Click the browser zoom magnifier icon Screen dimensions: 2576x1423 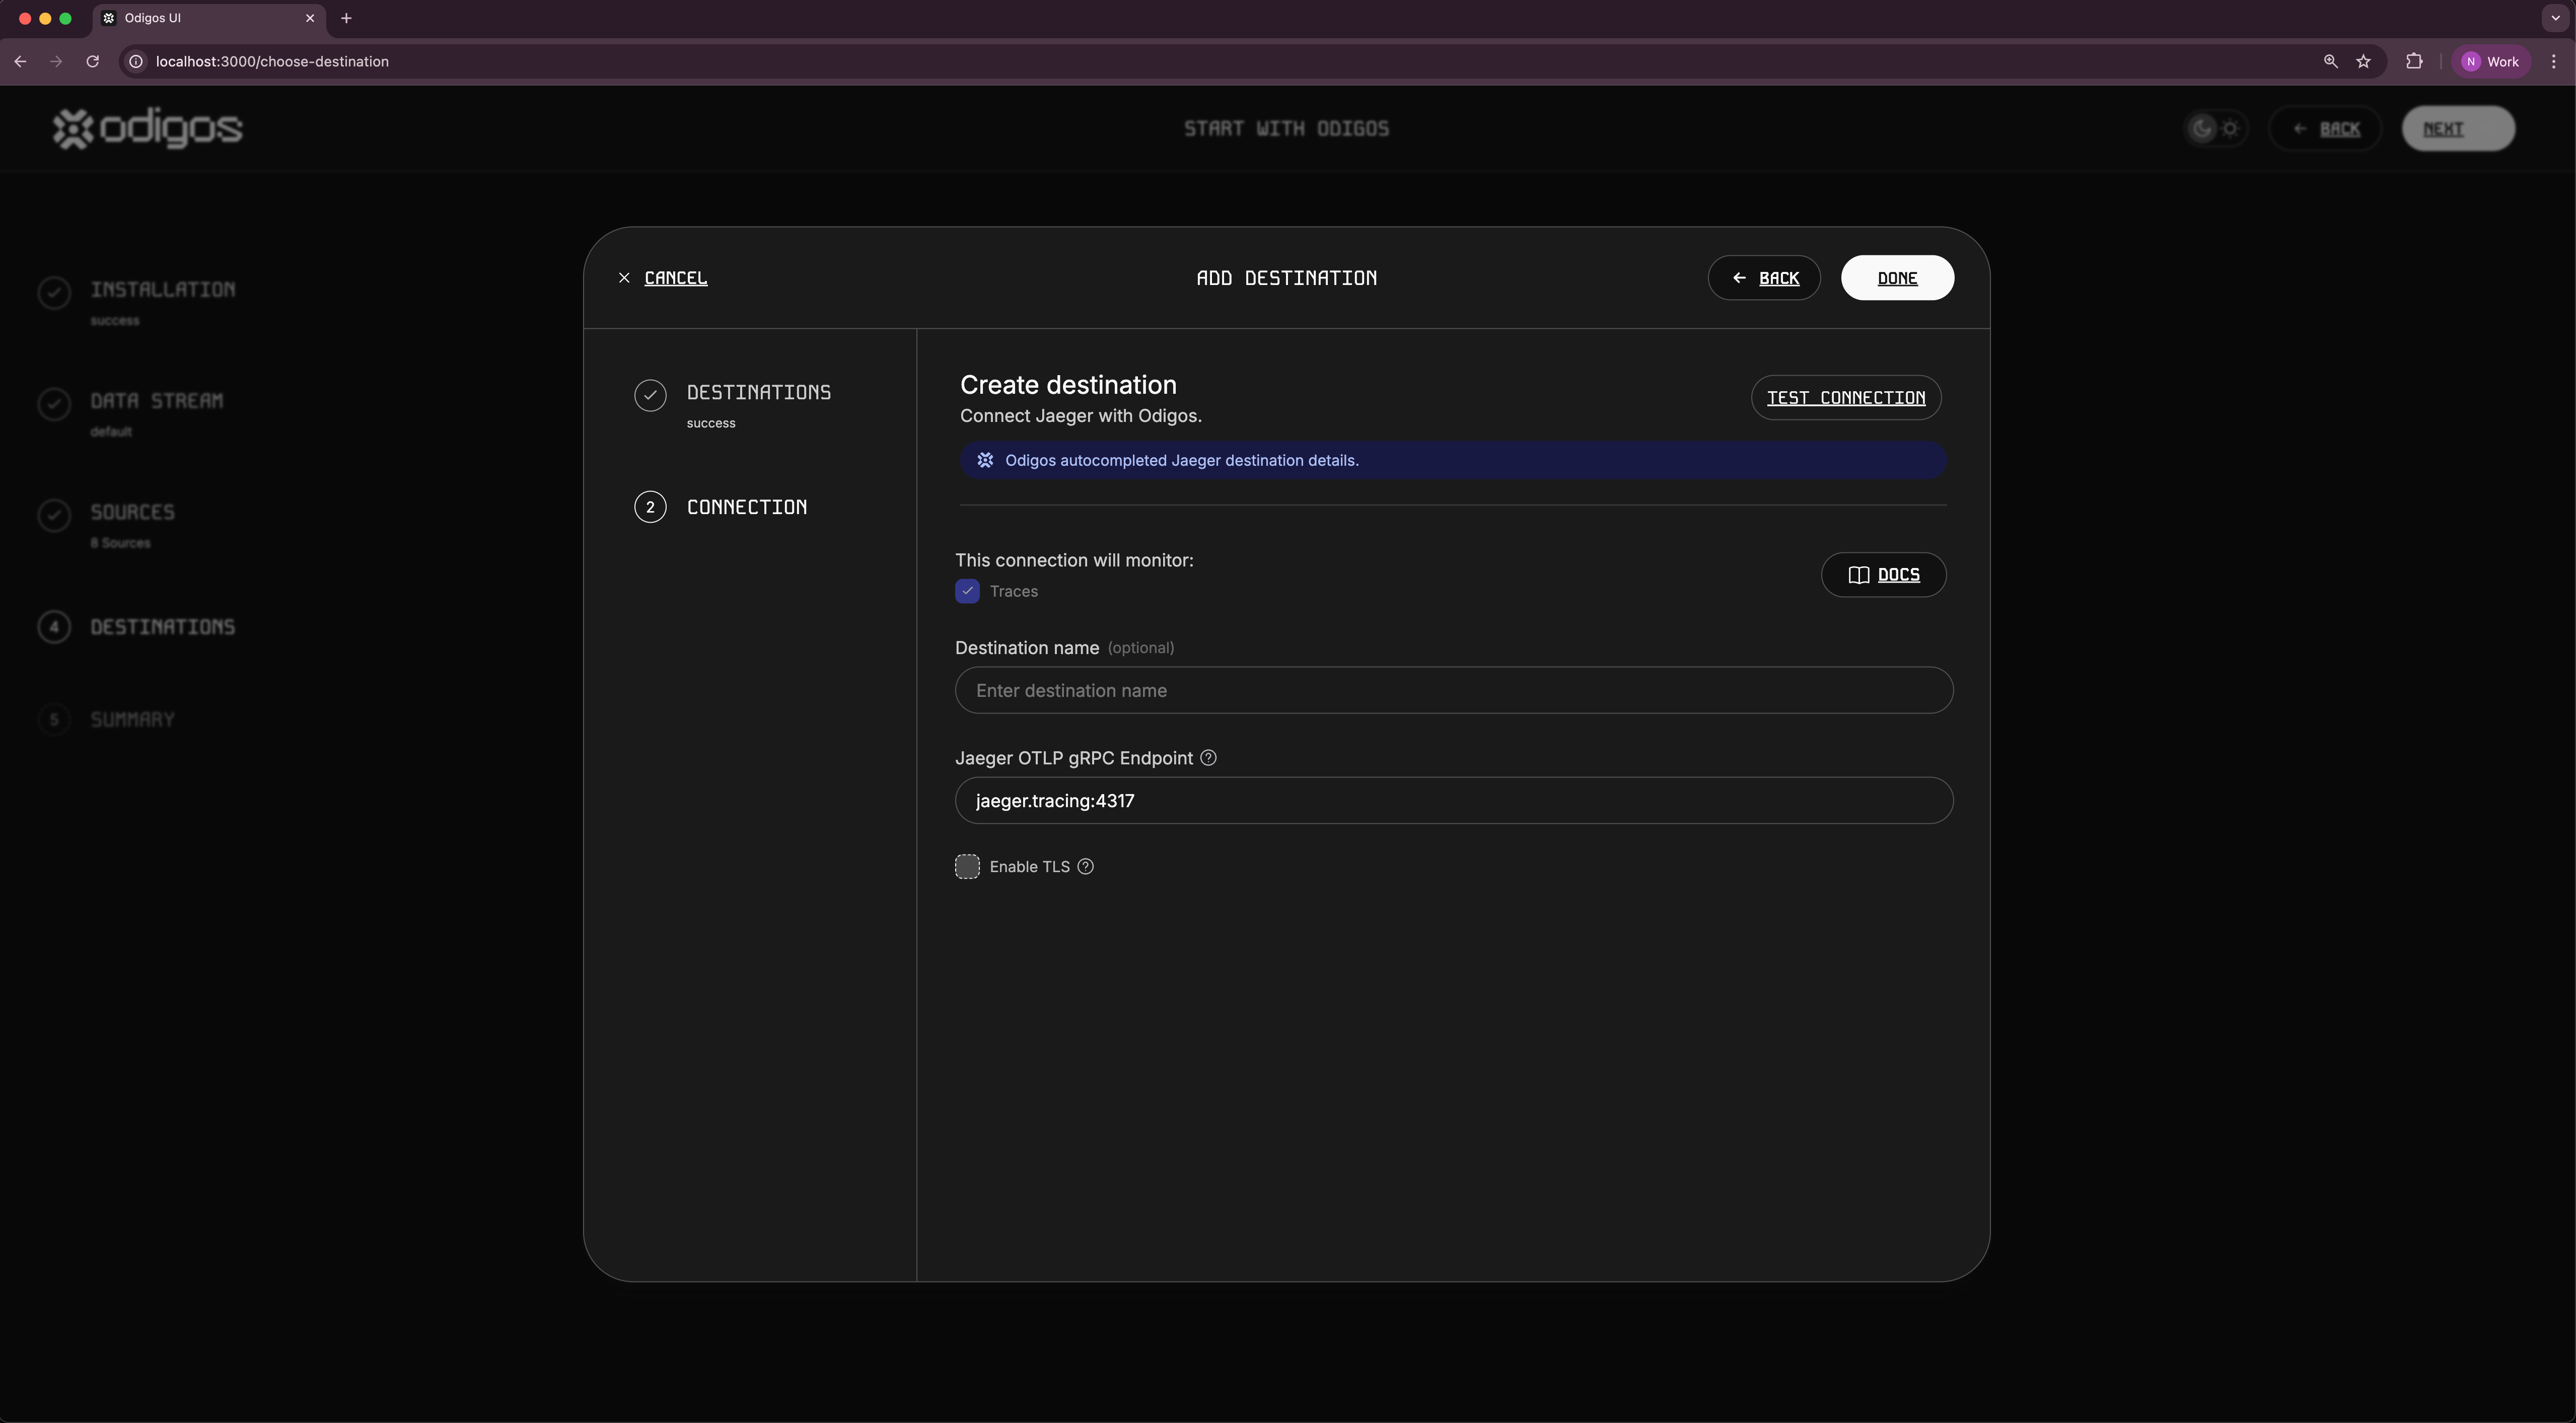(x=2330, y=62)
